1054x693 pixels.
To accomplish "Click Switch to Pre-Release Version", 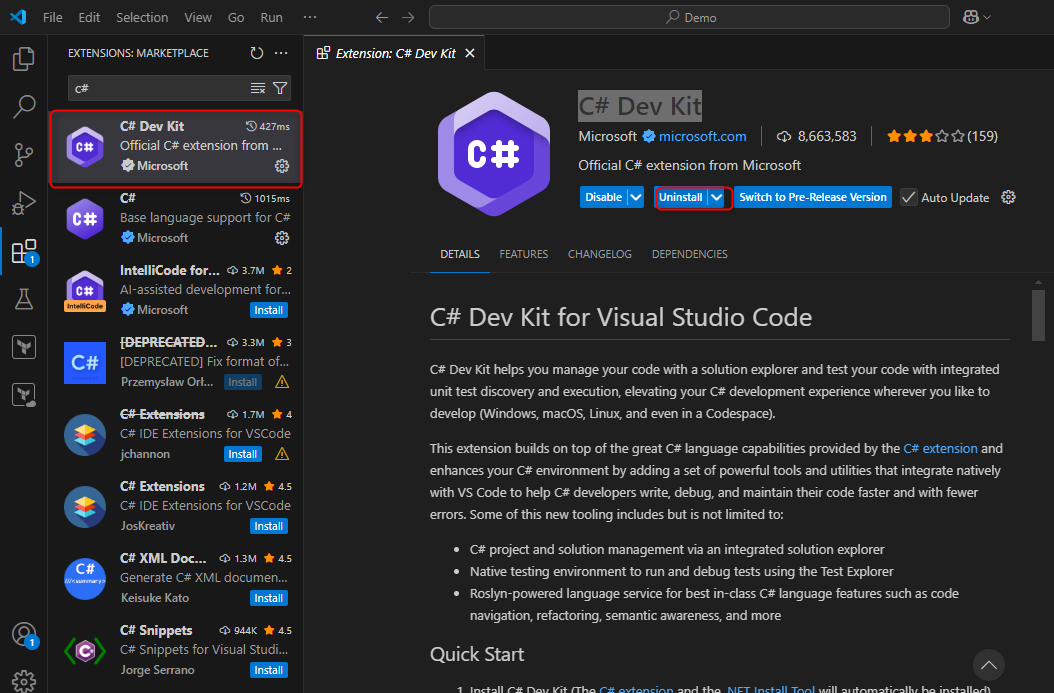I will [x=813, y=197].
